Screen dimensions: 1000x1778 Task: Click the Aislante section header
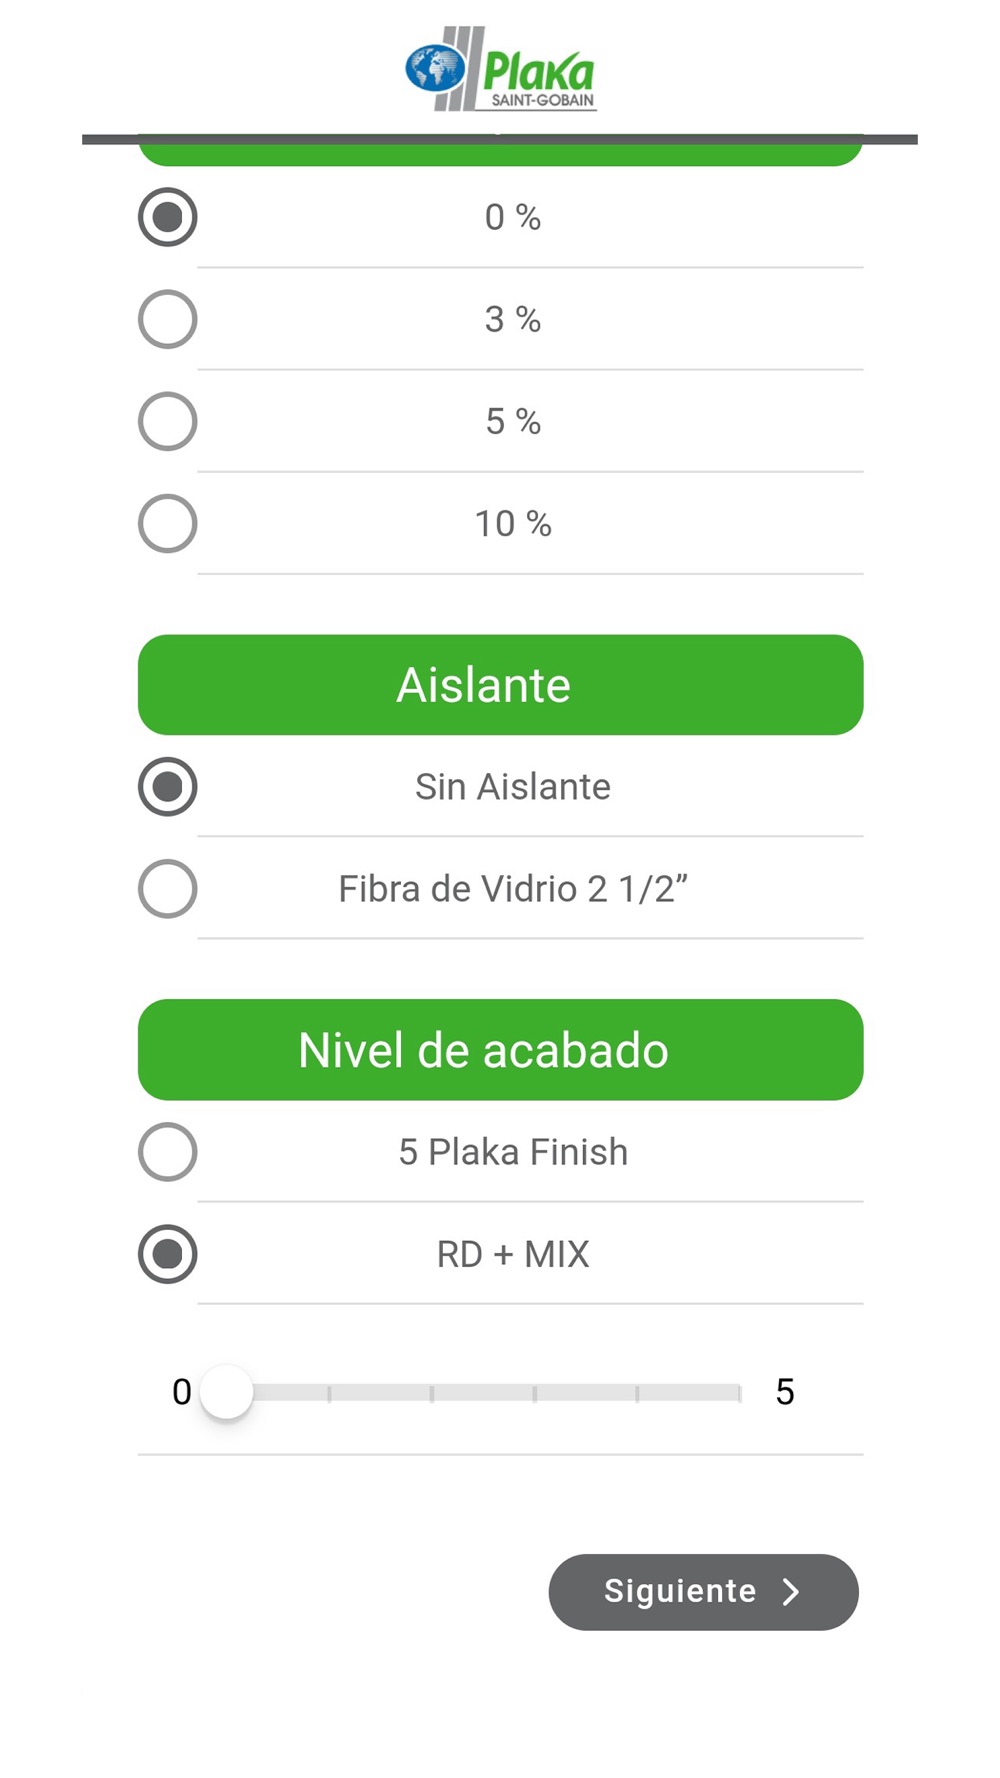(500, 685)
